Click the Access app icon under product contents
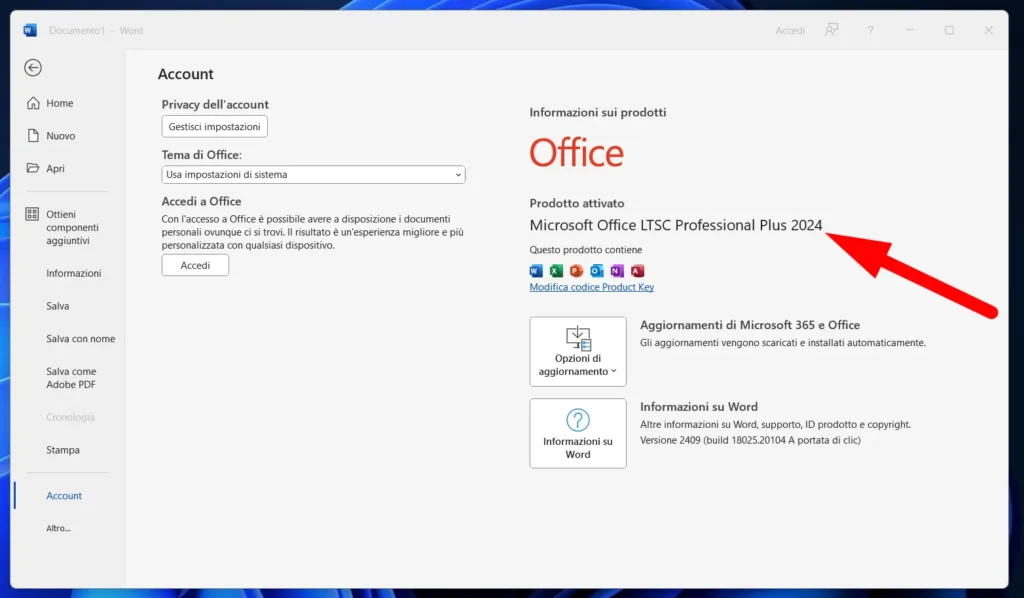Screen dimensions: 1024x598 (637, 270)
